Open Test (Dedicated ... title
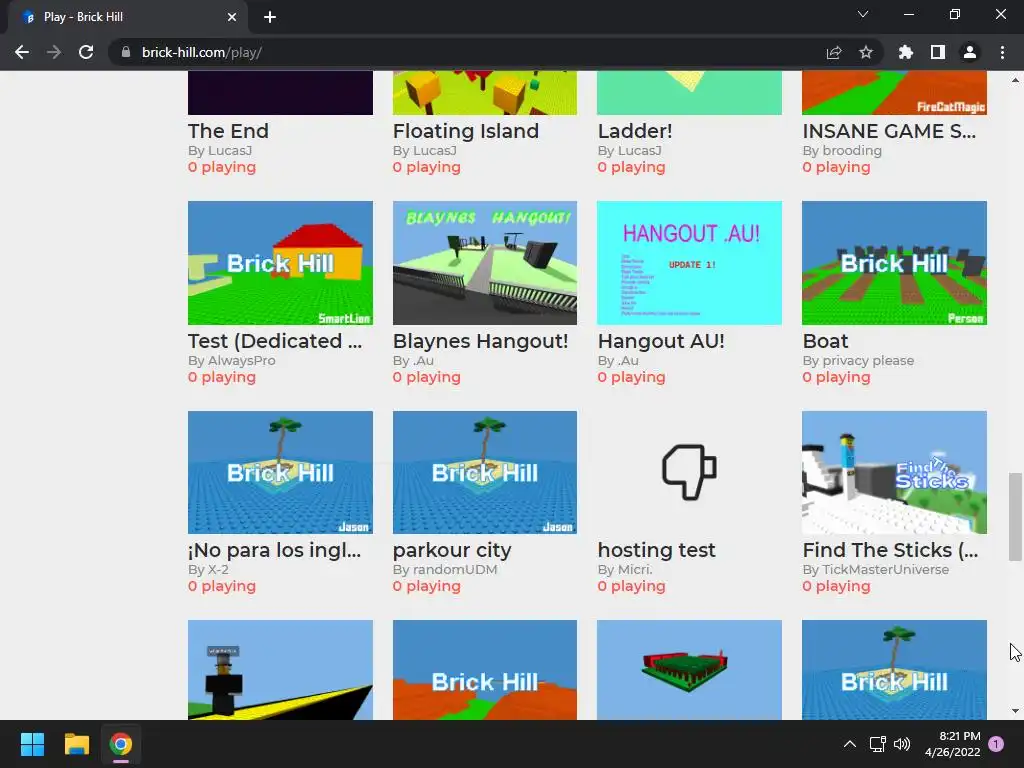The image size is (1024, 768). (275, 341)
